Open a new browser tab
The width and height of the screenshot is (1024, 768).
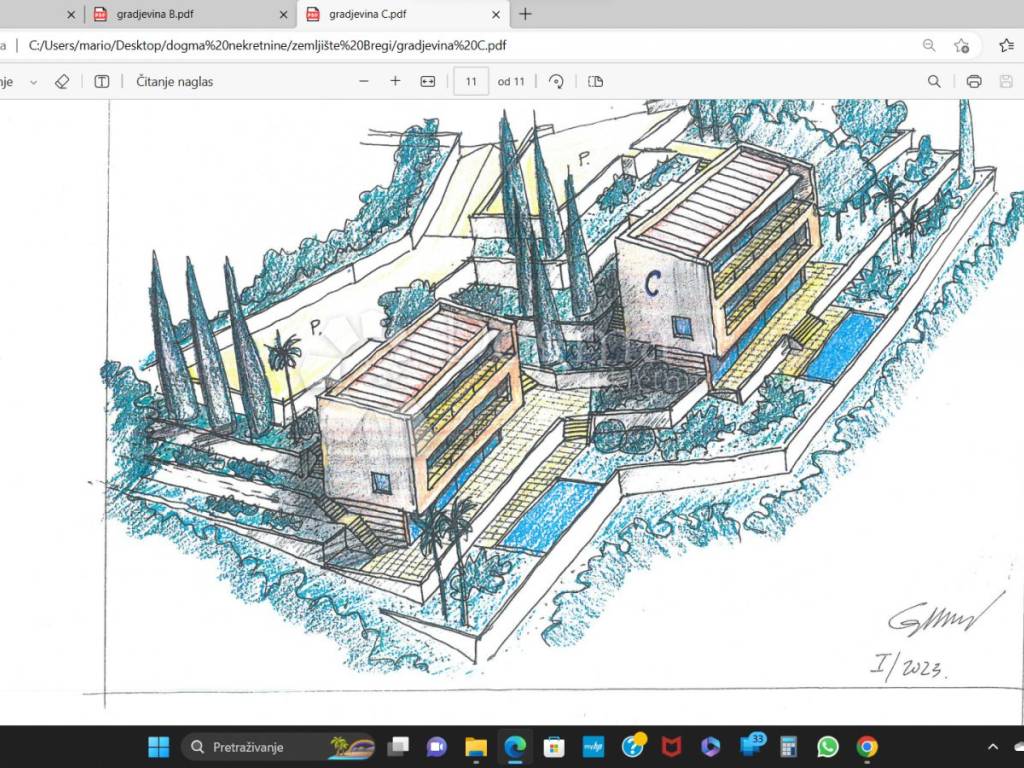pyautogui.click(x=525, y=14)
